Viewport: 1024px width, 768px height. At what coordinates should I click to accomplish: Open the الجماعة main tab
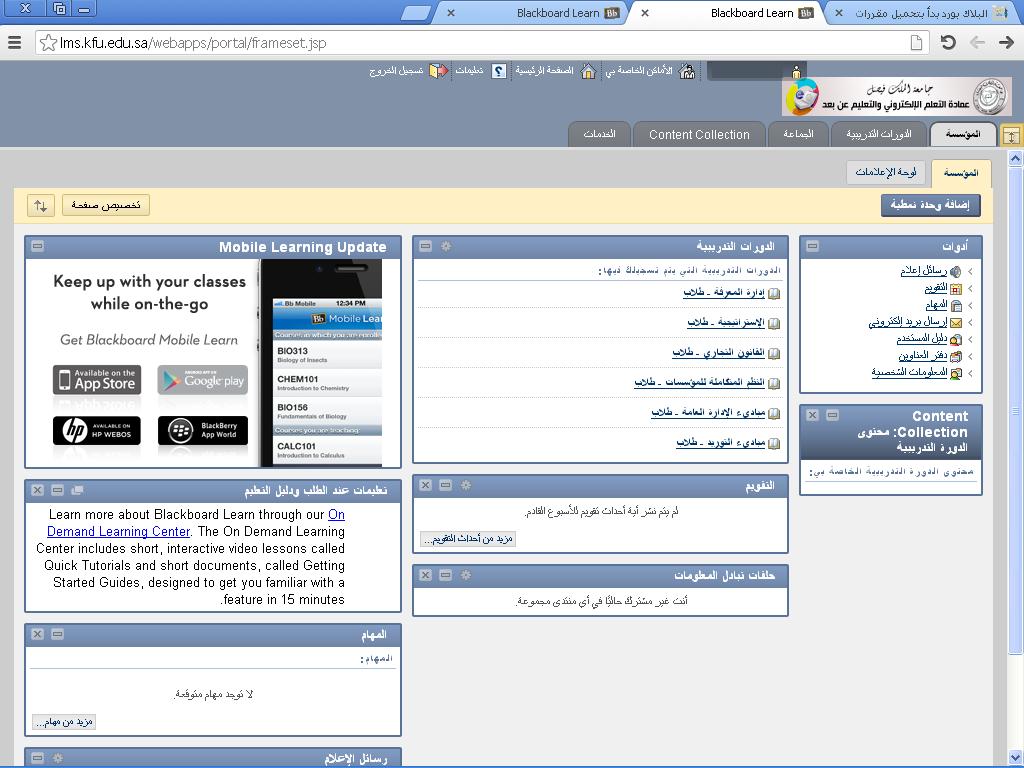pos(798,134)
